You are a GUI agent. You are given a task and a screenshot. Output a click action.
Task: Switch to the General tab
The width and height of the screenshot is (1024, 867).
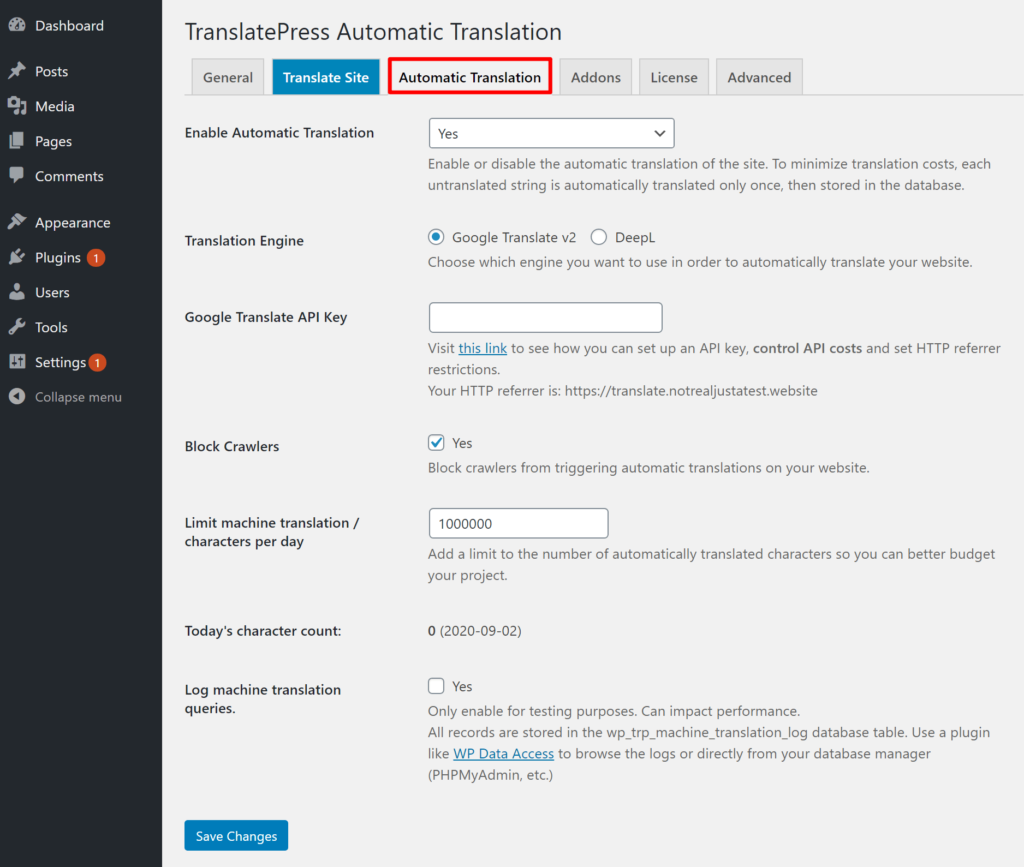(x=228, y=77)
